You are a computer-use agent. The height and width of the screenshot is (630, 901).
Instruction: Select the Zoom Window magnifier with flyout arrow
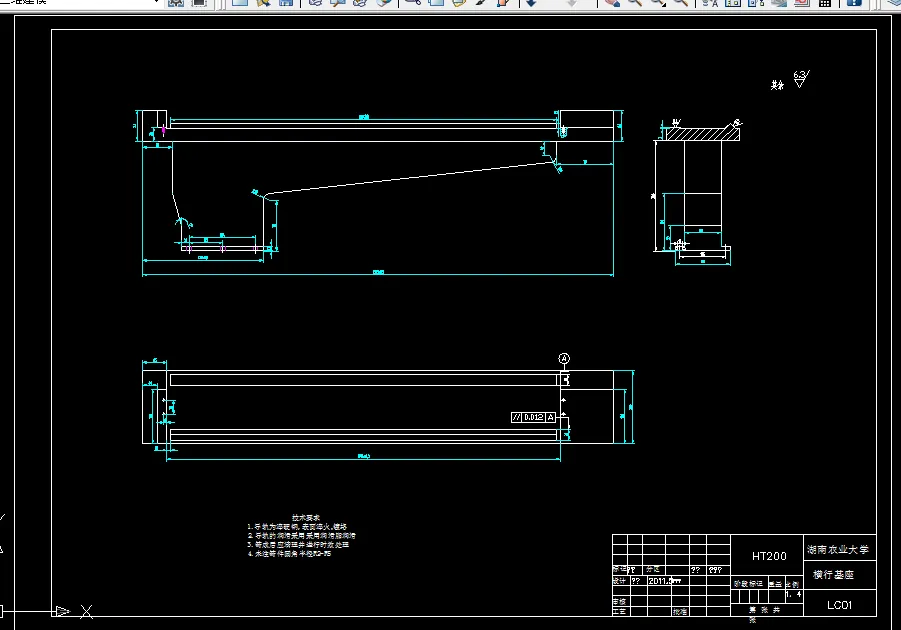tap(658, 3)
